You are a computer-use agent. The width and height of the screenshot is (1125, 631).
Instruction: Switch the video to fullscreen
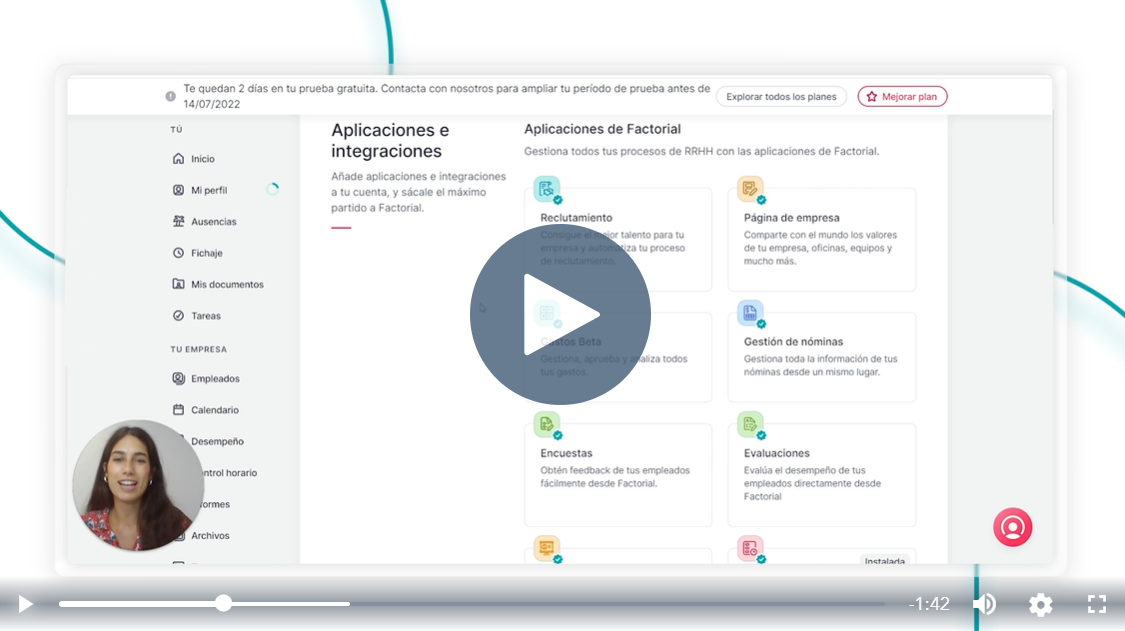click(1096, 604)
